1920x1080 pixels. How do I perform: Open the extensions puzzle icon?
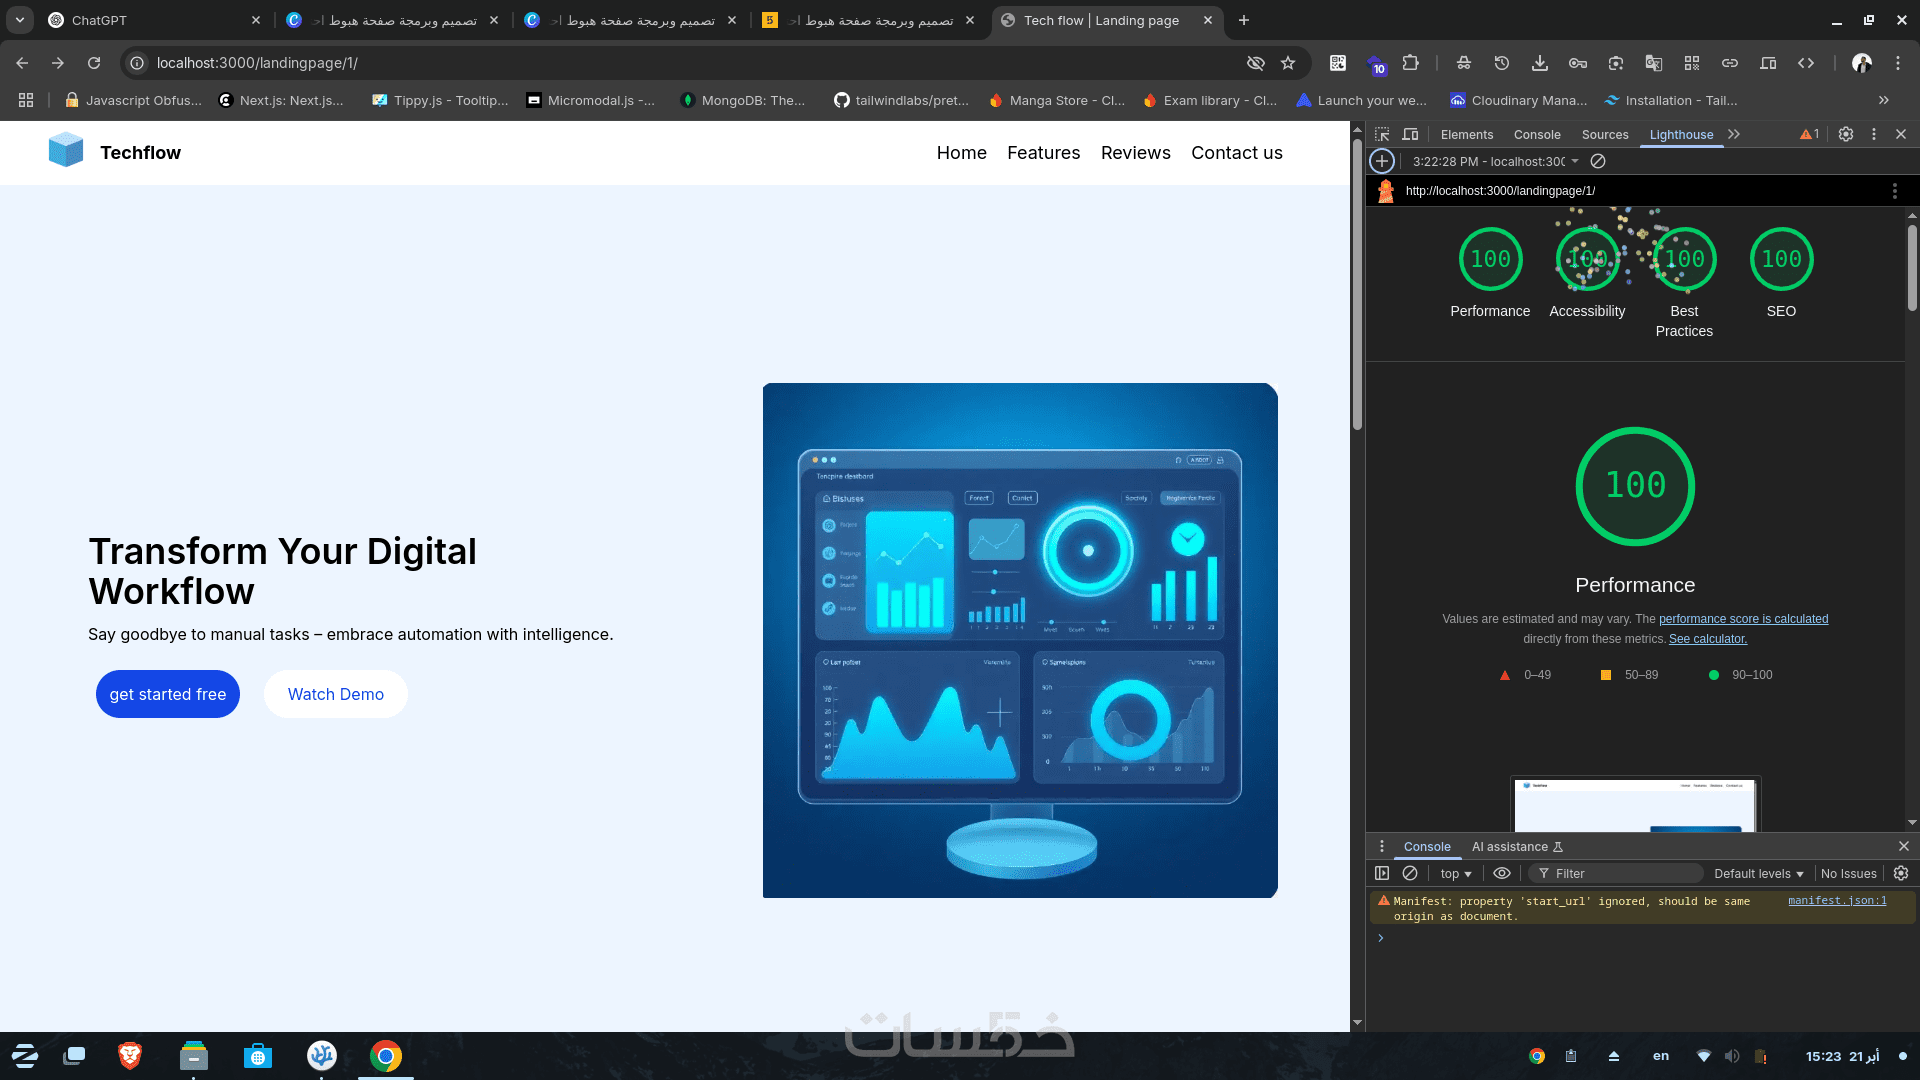tap(1410, 63)
